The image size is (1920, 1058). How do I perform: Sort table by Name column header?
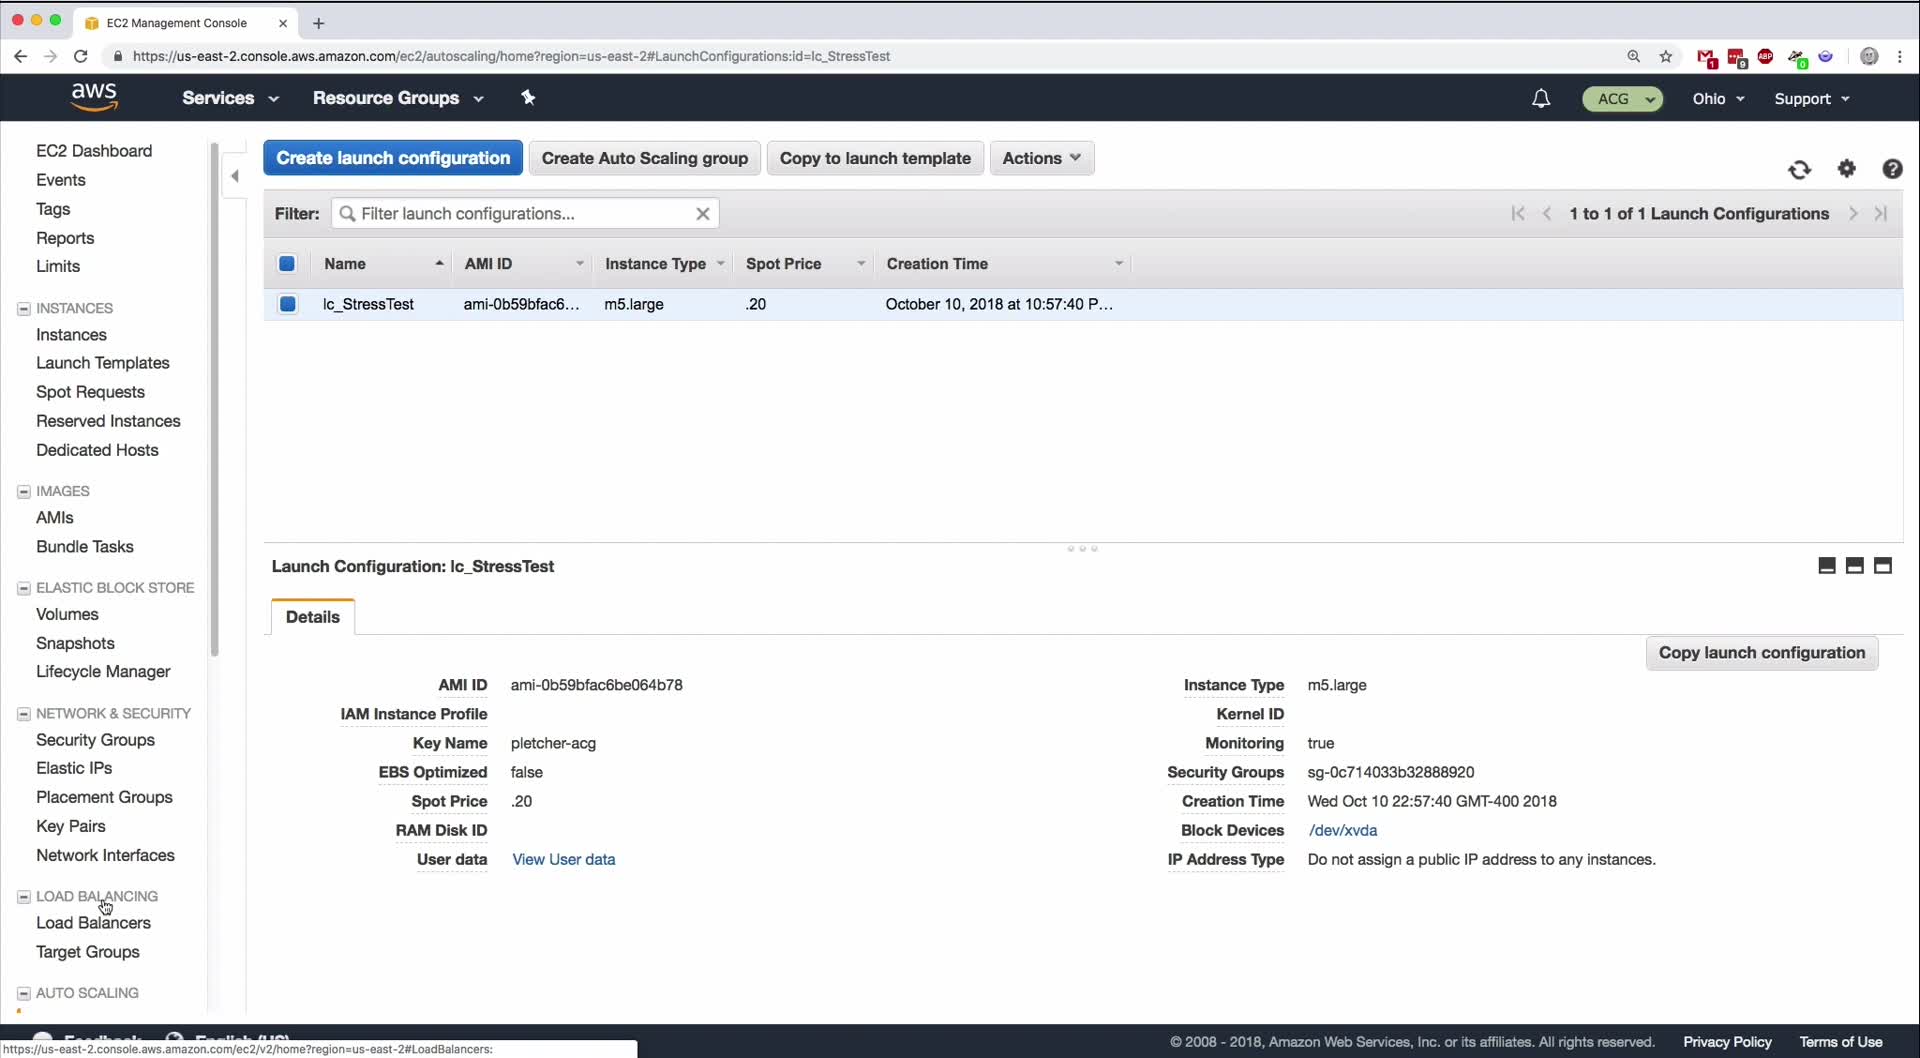coord(345,264)
